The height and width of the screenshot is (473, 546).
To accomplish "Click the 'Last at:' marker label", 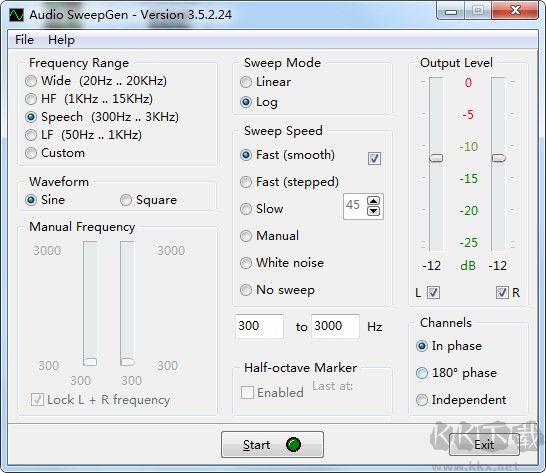I will coord(333,386).
